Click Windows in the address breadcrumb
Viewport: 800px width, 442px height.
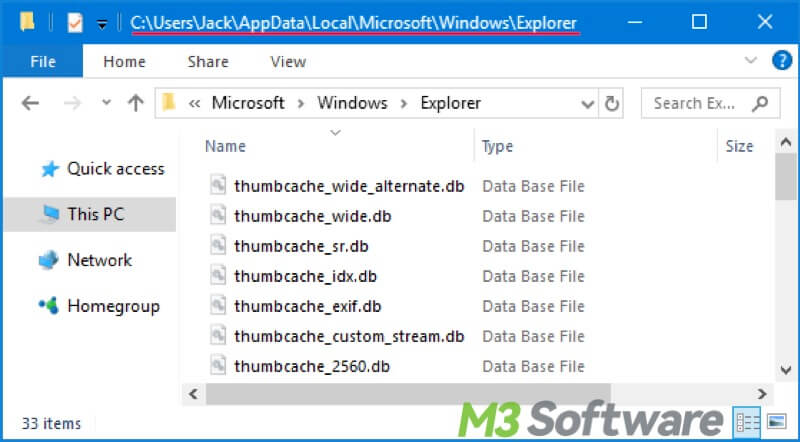click(353, 103)
